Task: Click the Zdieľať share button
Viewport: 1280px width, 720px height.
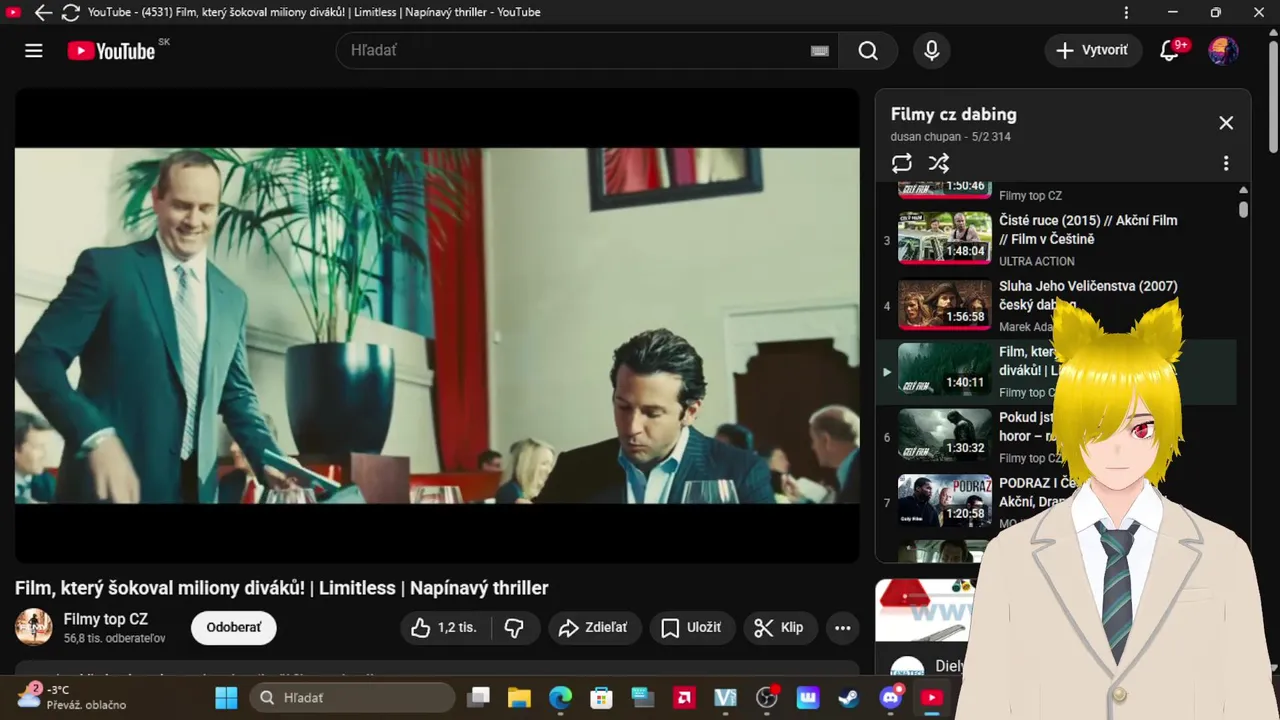Action: (x=593, y=628)
